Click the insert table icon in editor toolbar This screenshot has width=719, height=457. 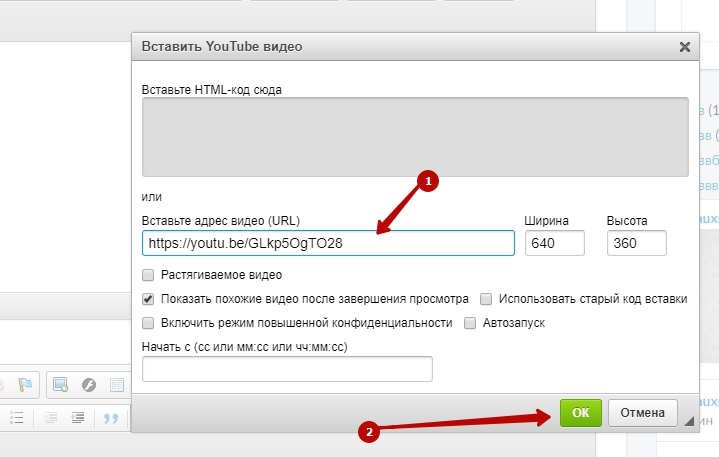[x=117, y=385]
